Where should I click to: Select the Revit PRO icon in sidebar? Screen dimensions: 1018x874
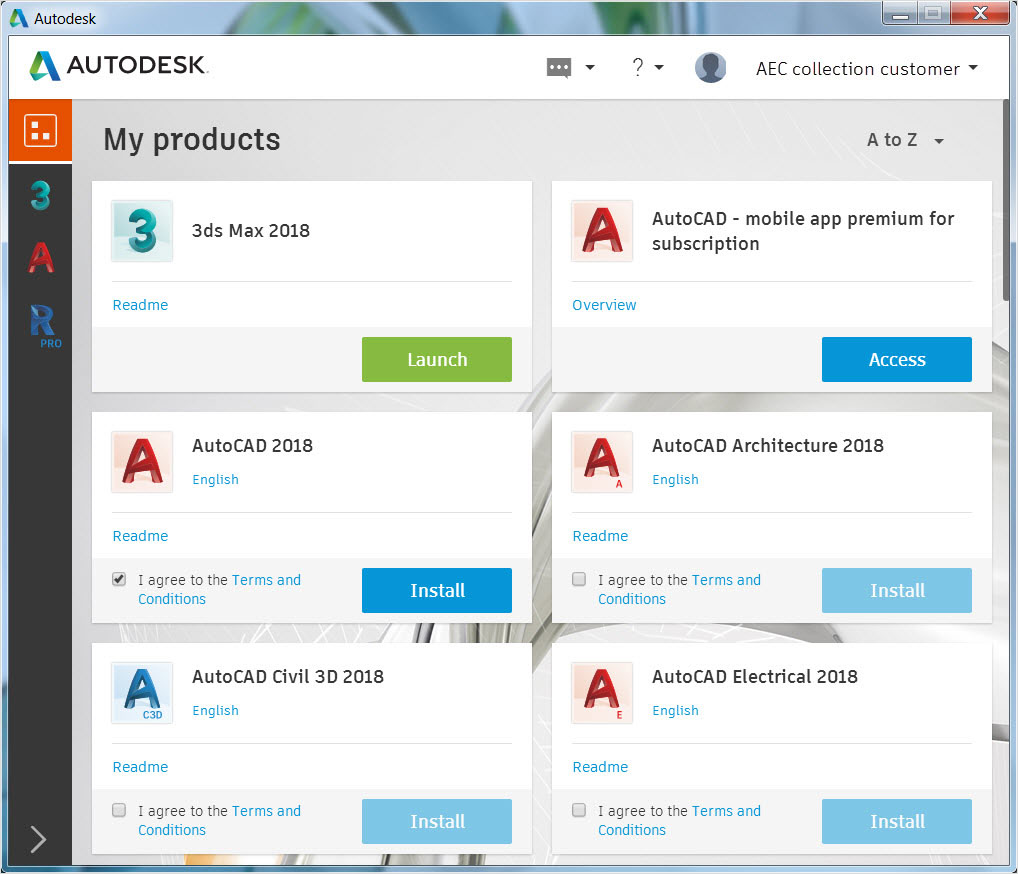44,326
